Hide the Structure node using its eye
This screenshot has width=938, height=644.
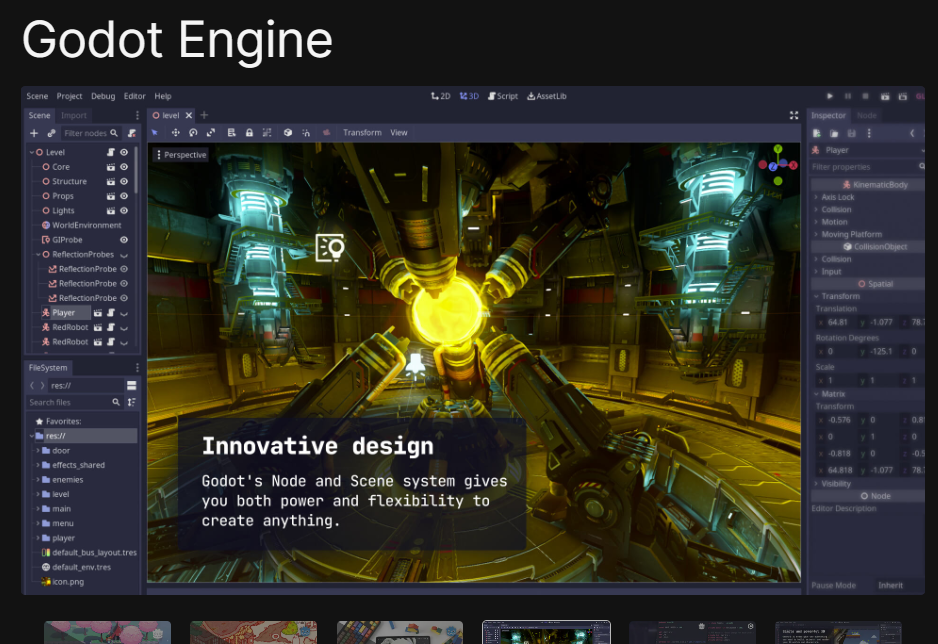pos(124,181)
